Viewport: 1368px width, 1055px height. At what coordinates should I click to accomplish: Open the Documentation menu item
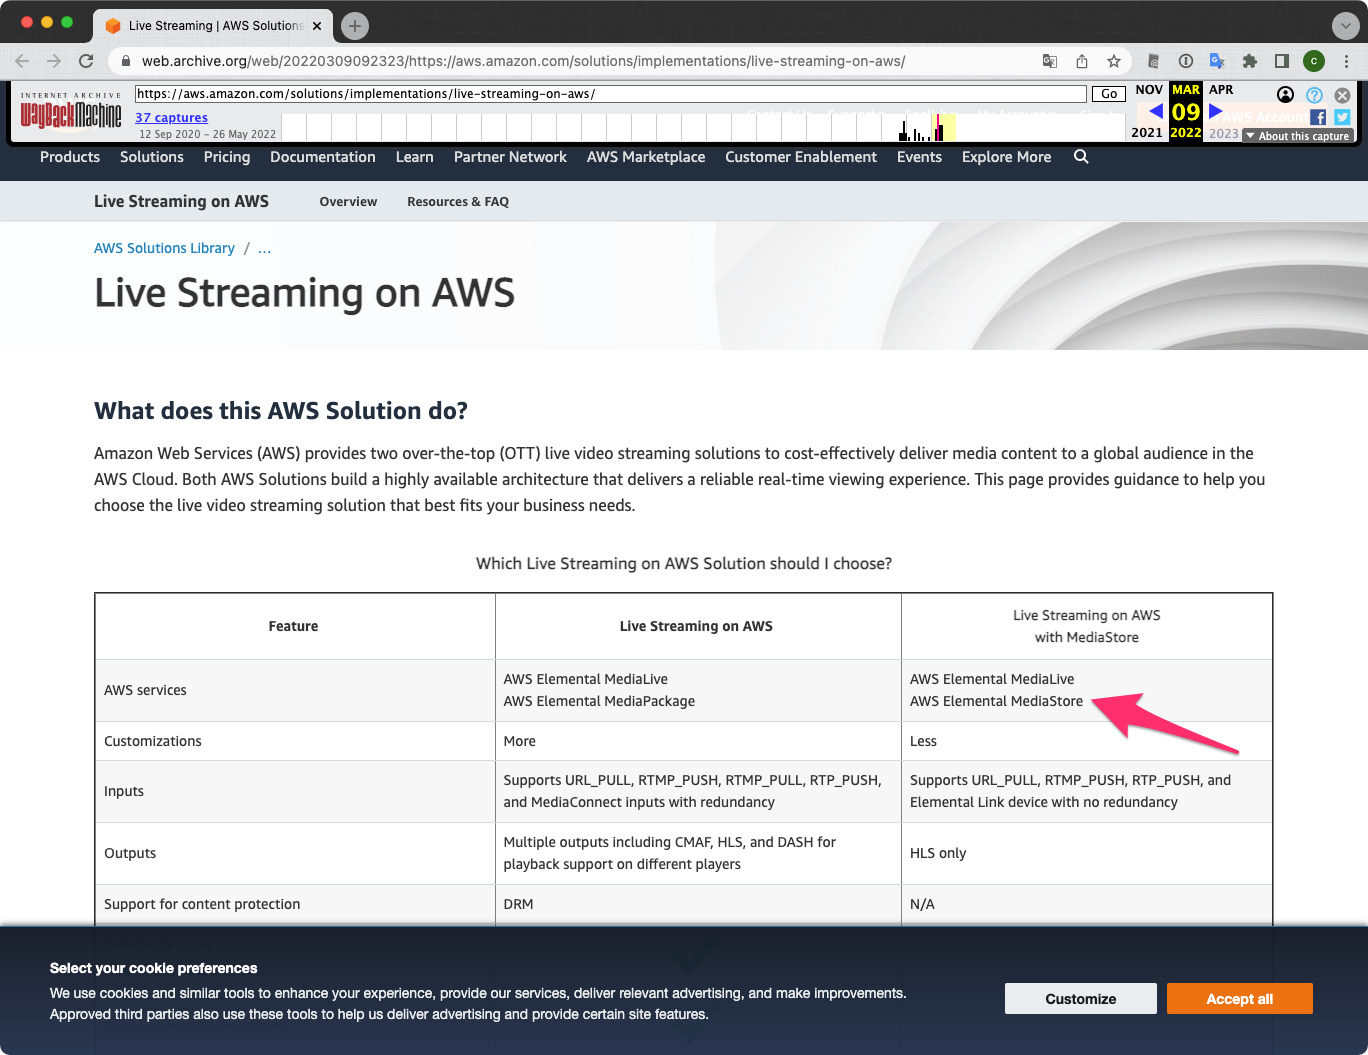point(323,157)
